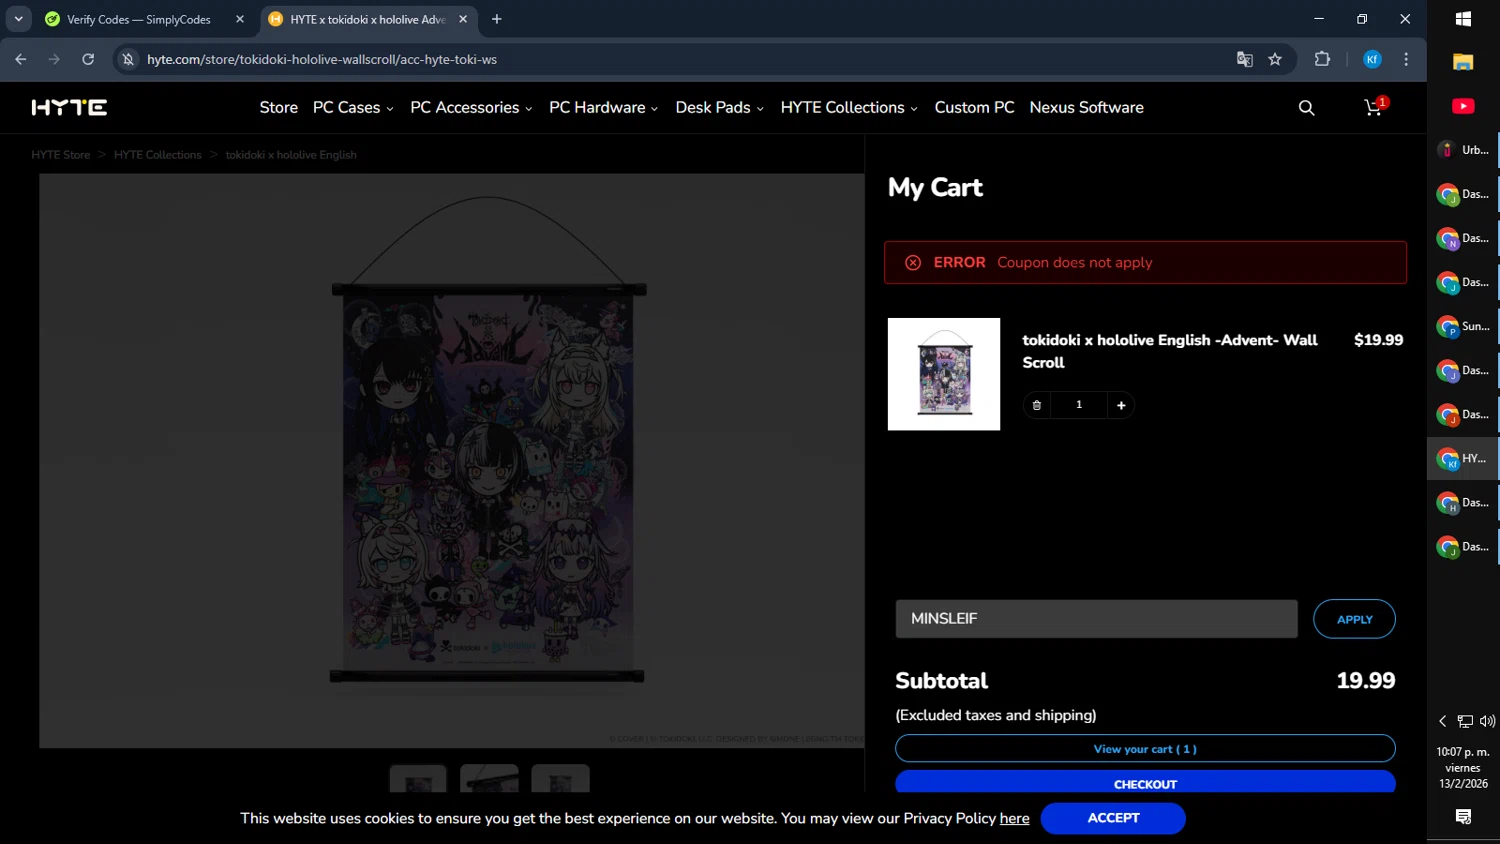Image resolution: width=1500 pixels, height=844 pixels.
Task: Select the third product gallery thumbnail
Action: (x=560, y=779)
